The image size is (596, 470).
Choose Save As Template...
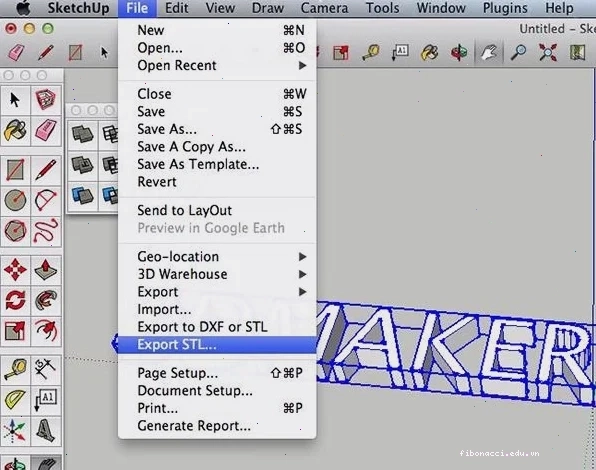tap(217, 164)
